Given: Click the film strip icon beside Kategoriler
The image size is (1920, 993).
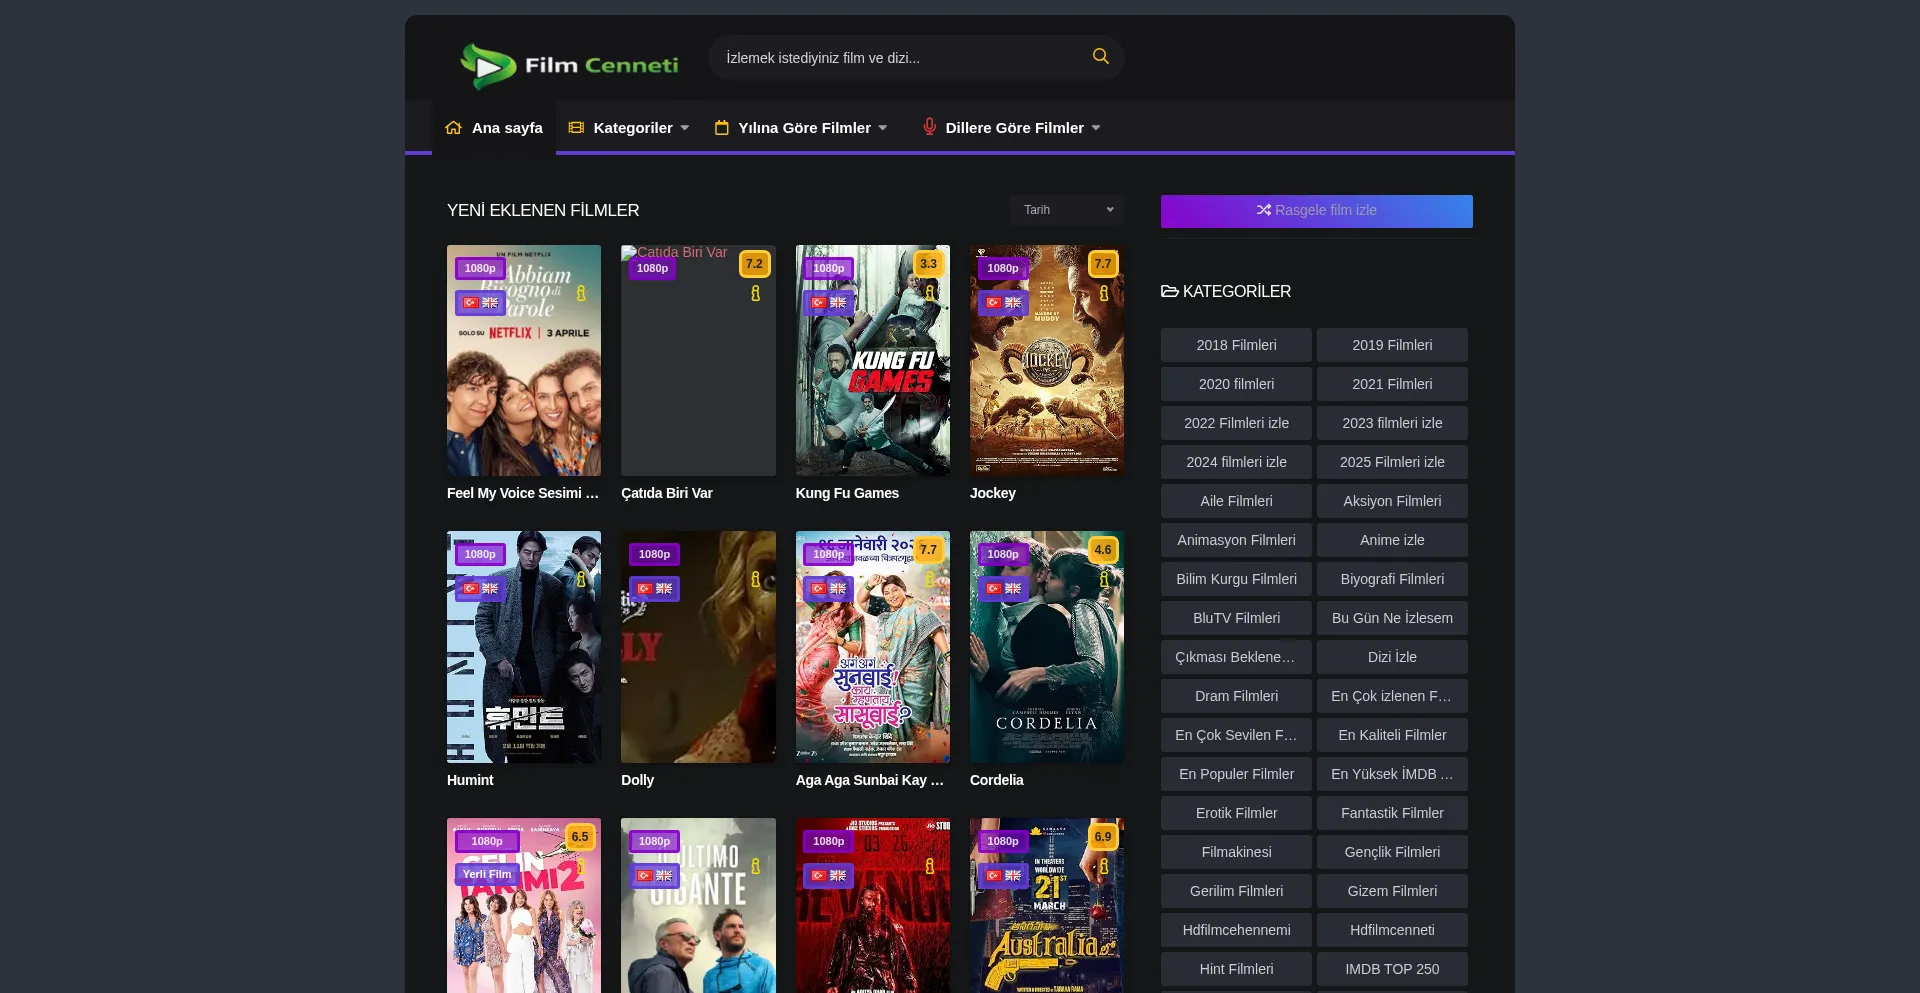Looking at the screenshot, I should pyautogui.click(x=576, y=128).
